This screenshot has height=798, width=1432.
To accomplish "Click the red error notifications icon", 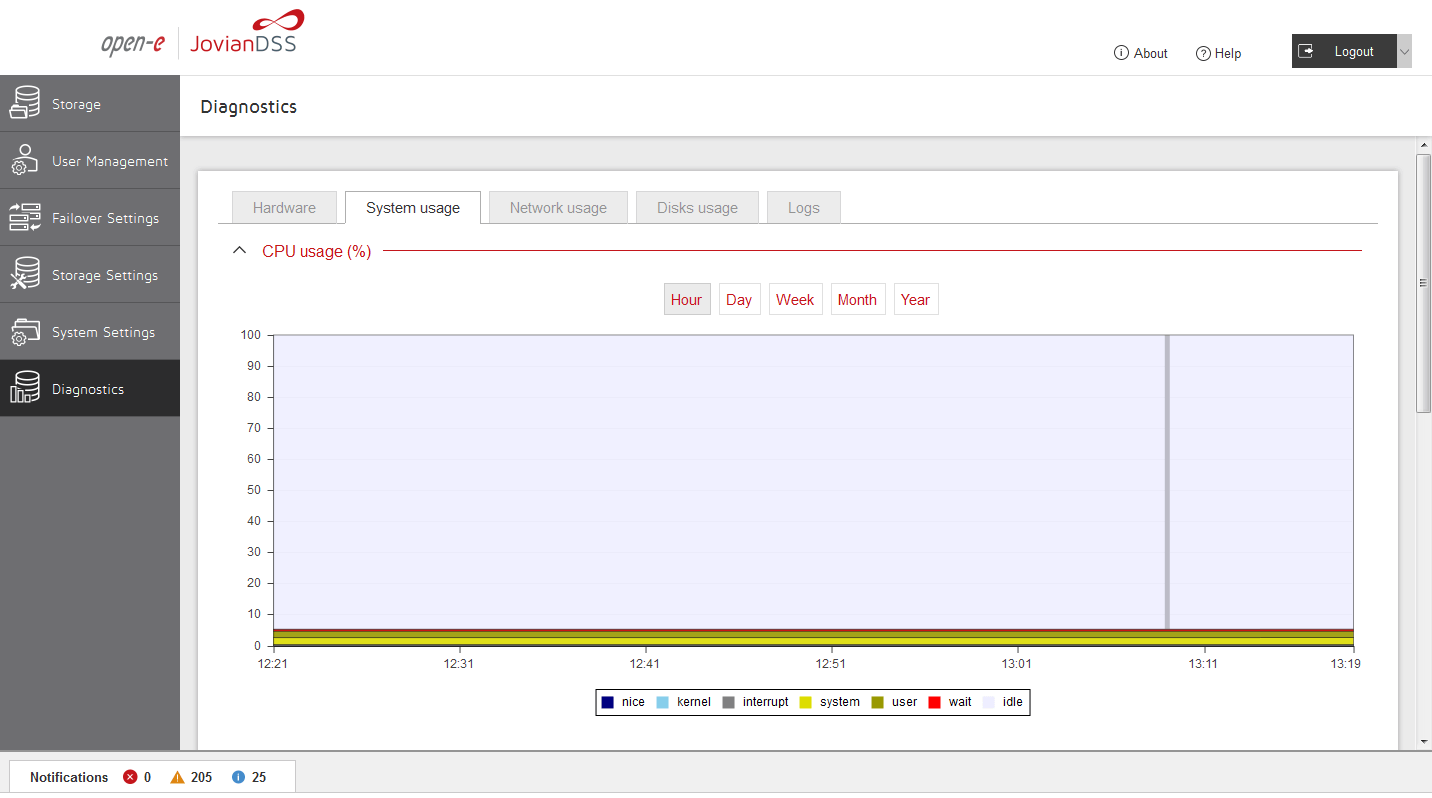I will [130, 777].
